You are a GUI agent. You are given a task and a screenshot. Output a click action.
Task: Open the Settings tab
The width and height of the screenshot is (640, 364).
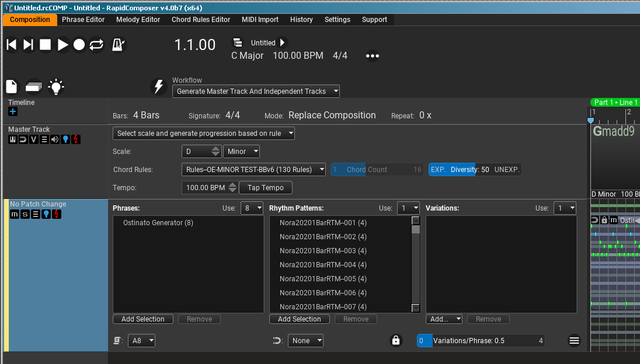point(337,20)
